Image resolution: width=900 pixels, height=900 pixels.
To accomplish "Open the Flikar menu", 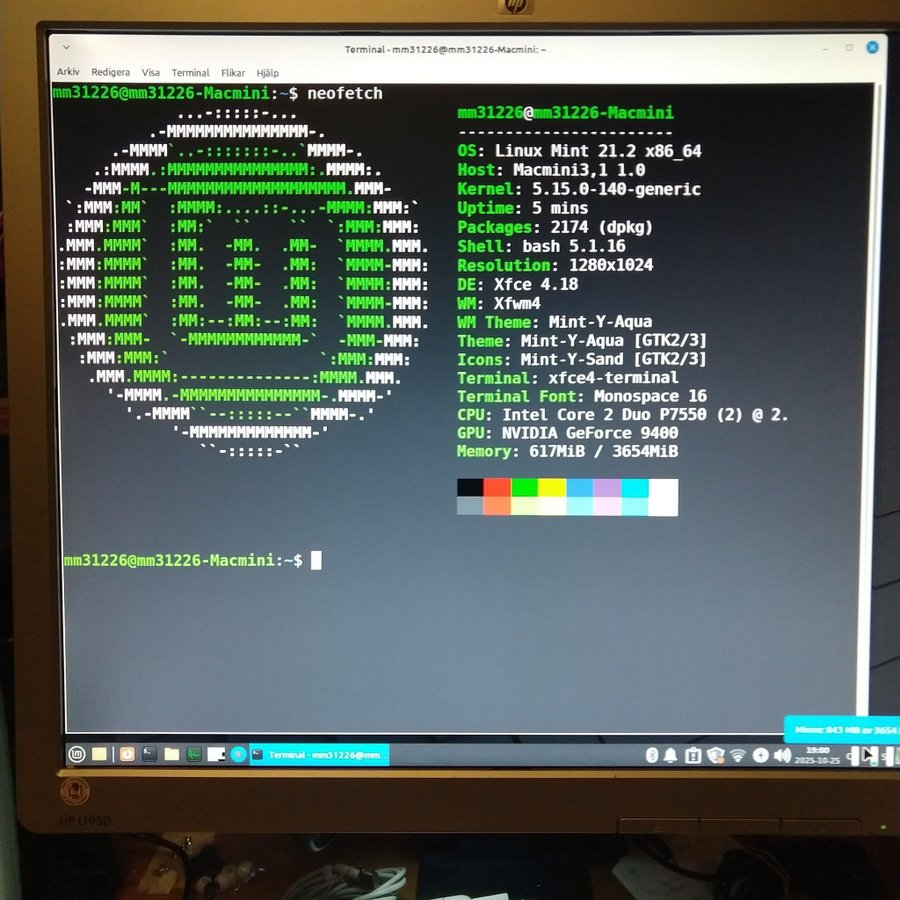I will coord(233,73).
